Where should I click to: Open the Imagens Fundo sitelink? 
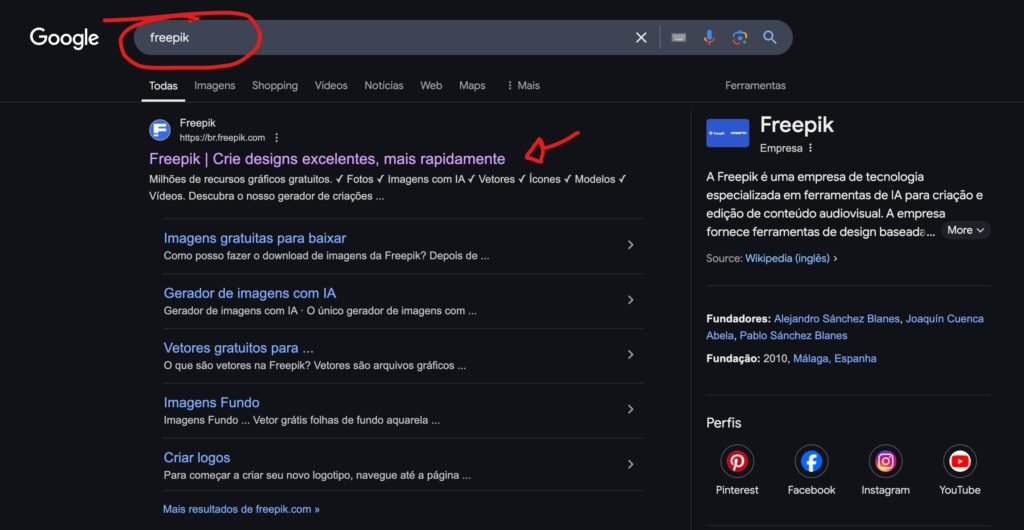pyautogui.click(x=212, y=403)
